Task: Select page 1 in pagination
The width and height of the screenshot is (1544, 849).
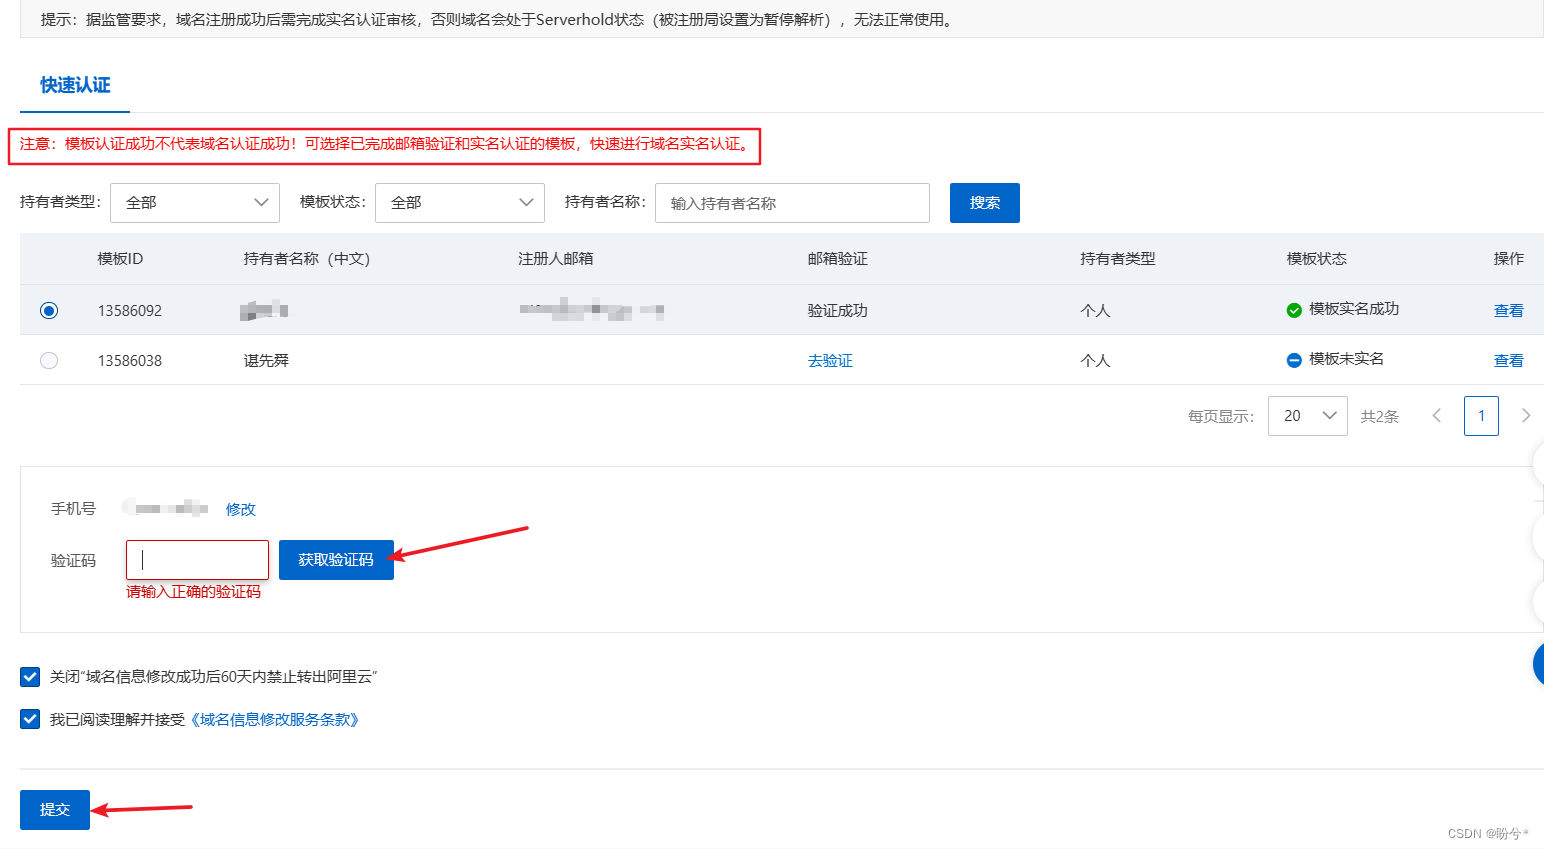Action: point(1481,416)
